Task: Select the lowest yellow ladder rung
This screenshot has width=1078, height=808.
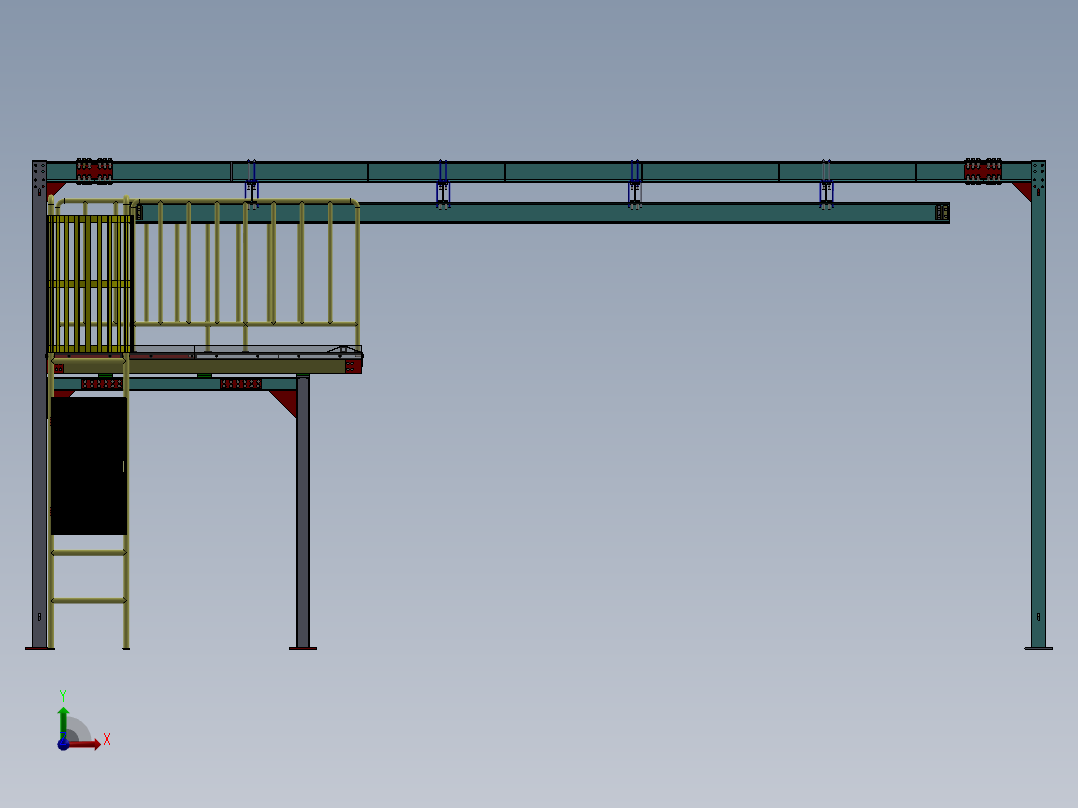Action: point(89,600)
